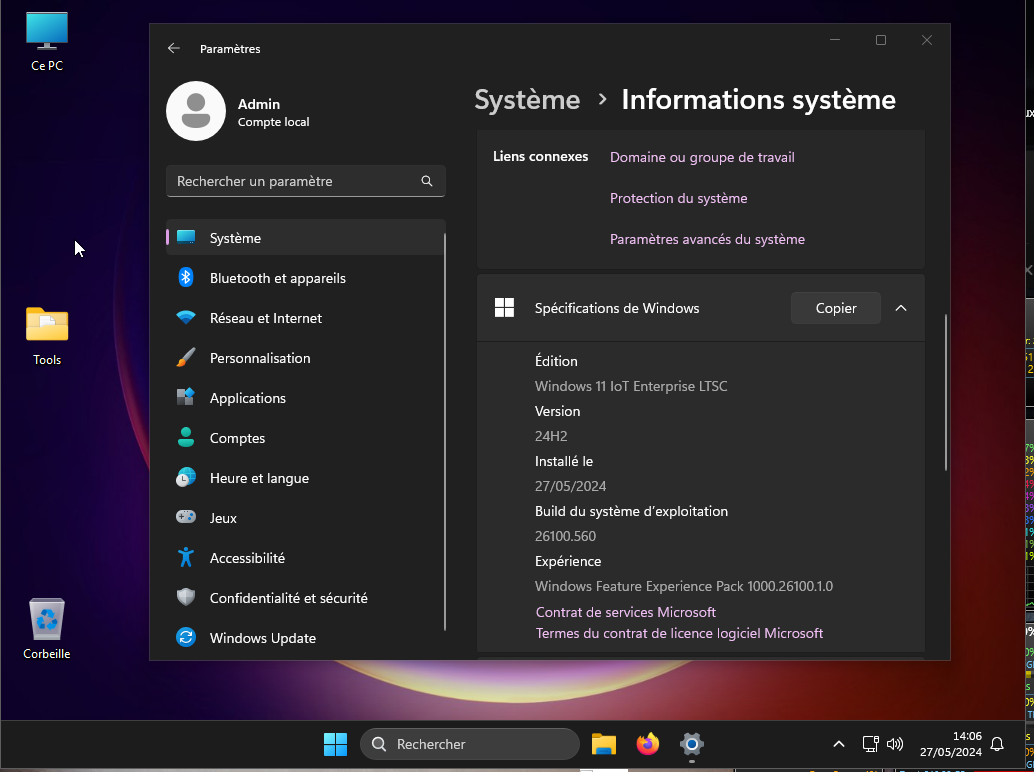Image resolution: width=1034 pixels, height=772 pixels.
Task: Click the Wi-Fi icon for Réseau et Internet
Action: (186, 318)
